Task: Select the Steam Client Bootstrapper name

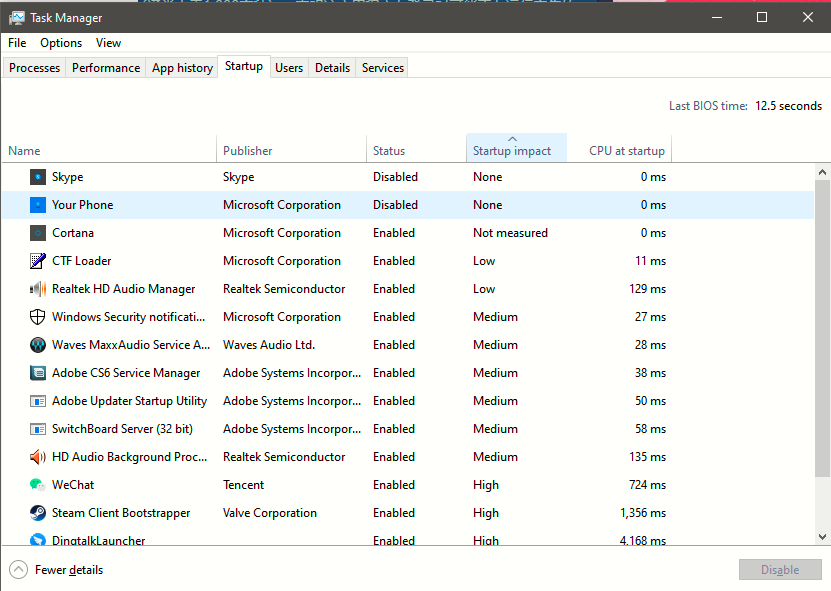Action: click(121, 513)
